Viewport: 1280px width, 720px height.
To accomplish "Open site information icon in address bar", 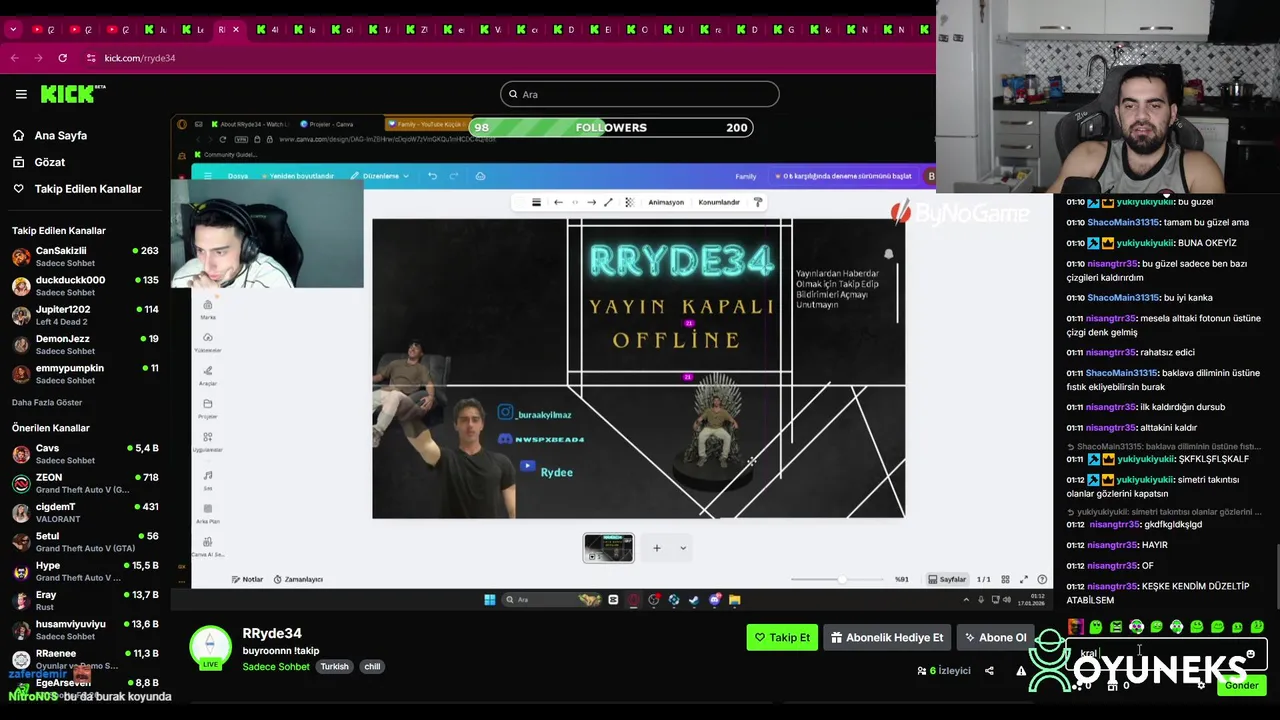I will [91, 58].
